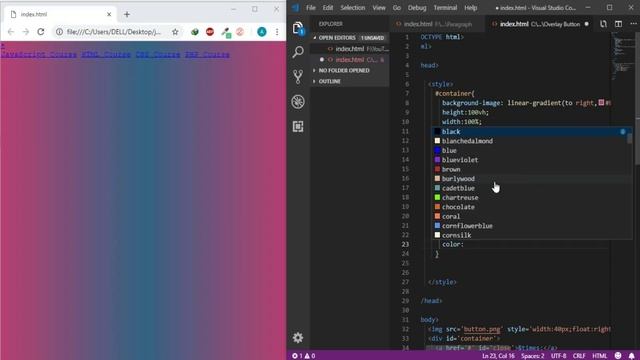Image resolution: width=640 pixels, height=360 pixels.
Task: Select first index.html in Open Editors list
Action: point(350,49)
